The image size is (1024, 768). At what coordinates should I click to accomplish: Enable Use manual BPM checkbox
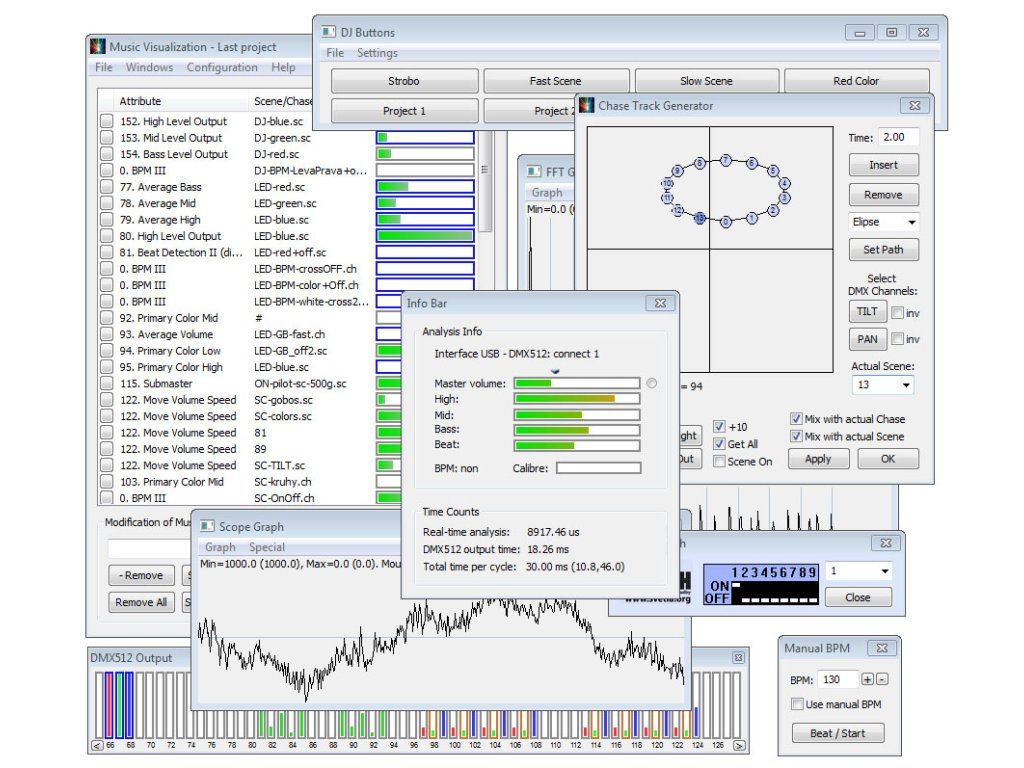point(797,703)
